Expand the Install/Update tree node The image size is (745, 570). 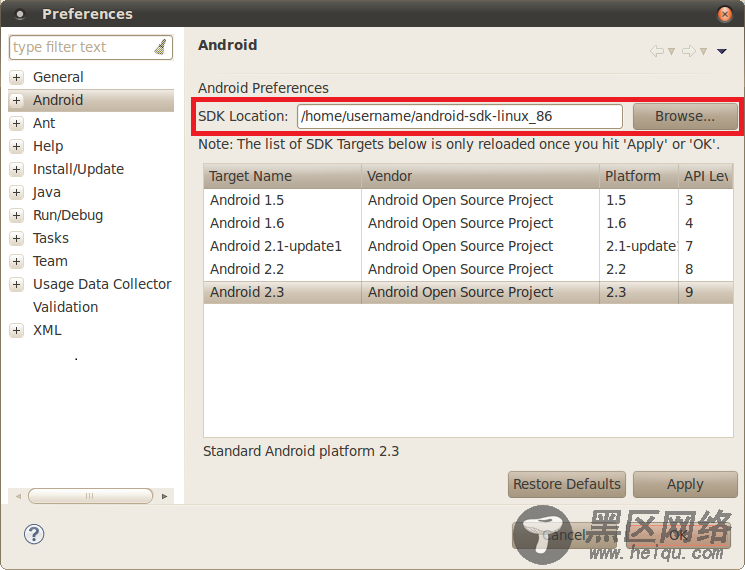click(x=17, y=170)
